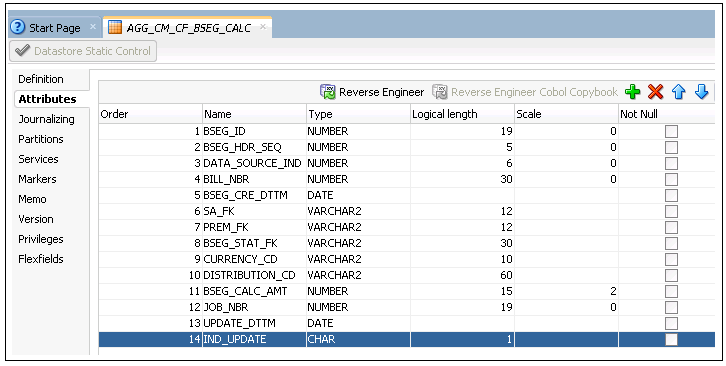Image resolution: width=726 pixels, height=366 pixels.
Task: Toggle Not Null checkbox for BSEG_STAT_FK
Action: point(671,243)
